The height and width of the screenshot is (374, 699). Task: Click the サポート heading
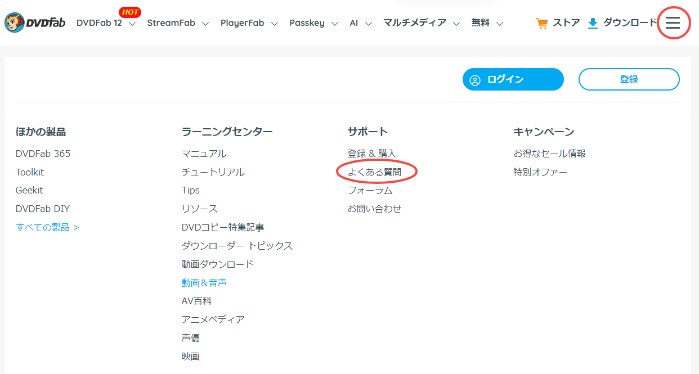(x=367, y=132)
